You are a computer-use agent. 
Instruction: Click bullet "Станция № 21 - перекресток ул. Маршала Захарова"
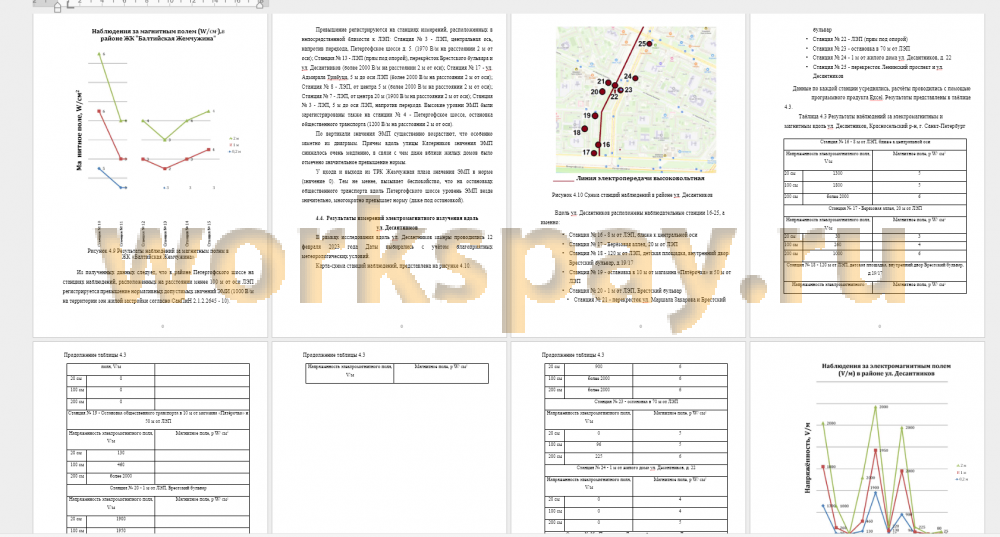649,299
